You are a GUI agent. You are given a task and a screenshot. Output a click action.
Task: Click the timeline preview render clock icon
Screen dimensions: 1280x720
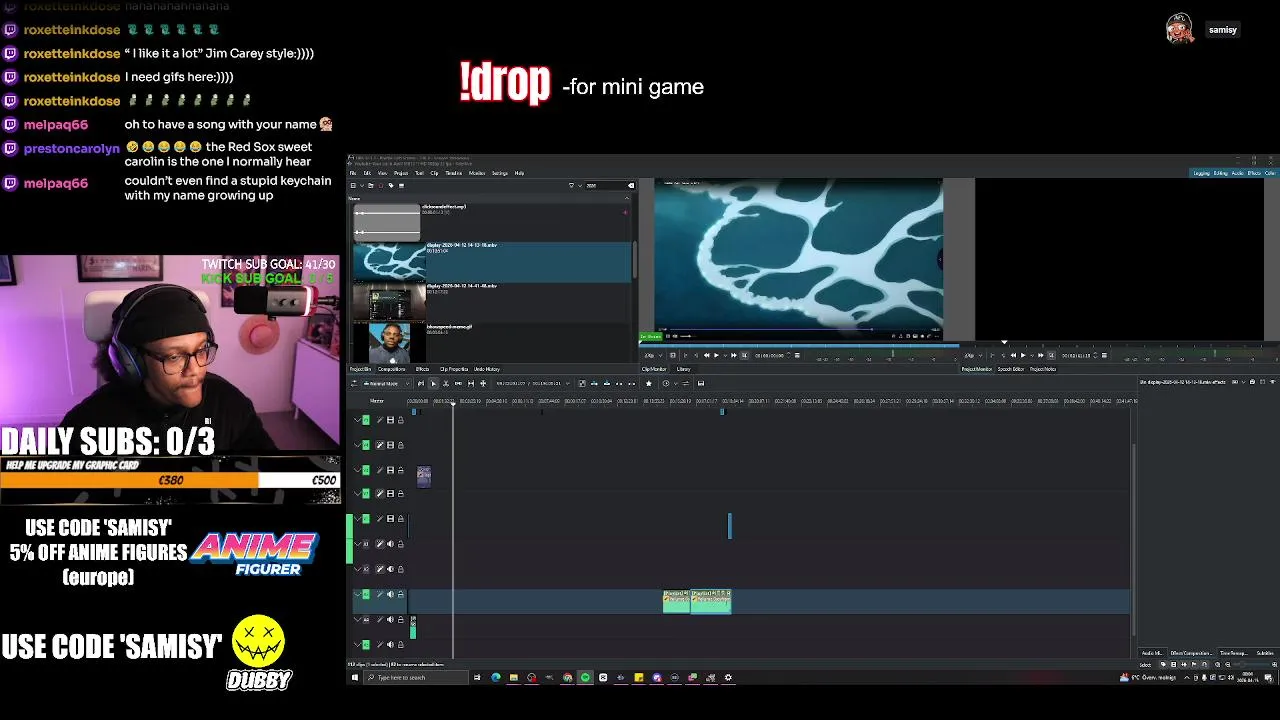pos(666,383)
